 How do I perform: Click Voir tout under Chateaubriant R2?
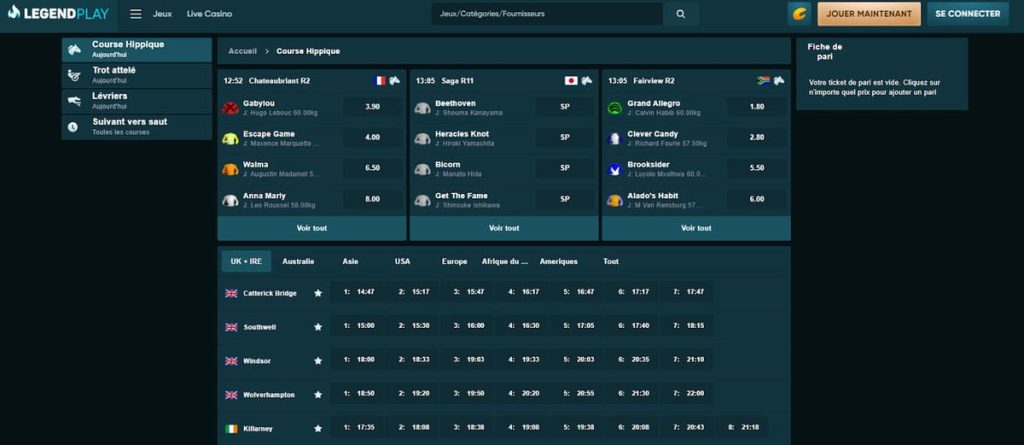point(312,228)
